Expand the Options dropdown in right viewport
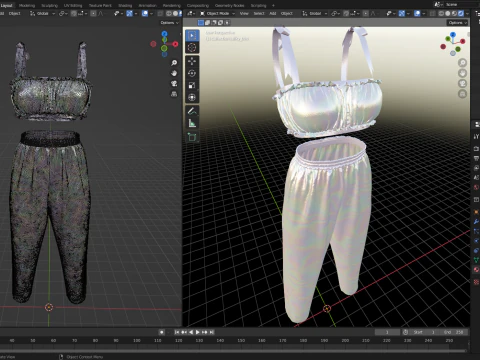 458,23
